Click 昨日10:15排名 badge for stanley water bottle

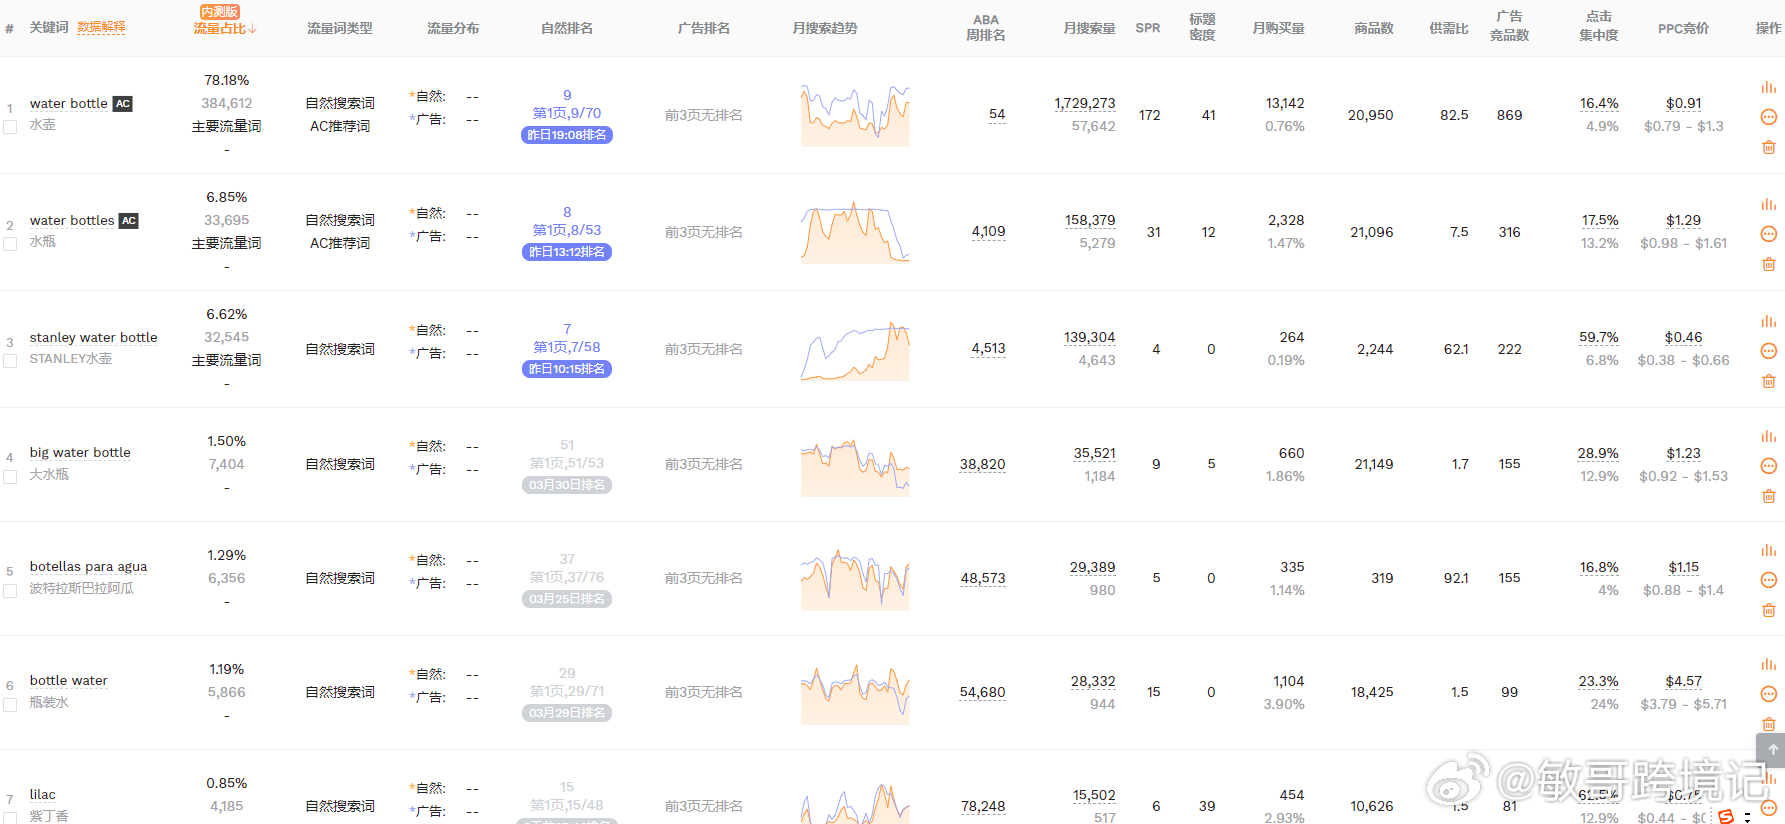tap(567, 369)
